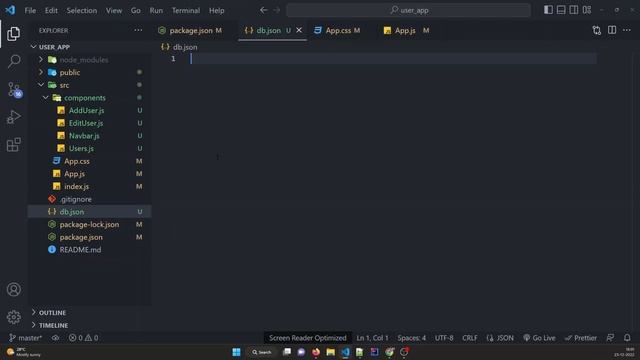
Task: Close the db.json tab
Action: (x=299, y=30)
